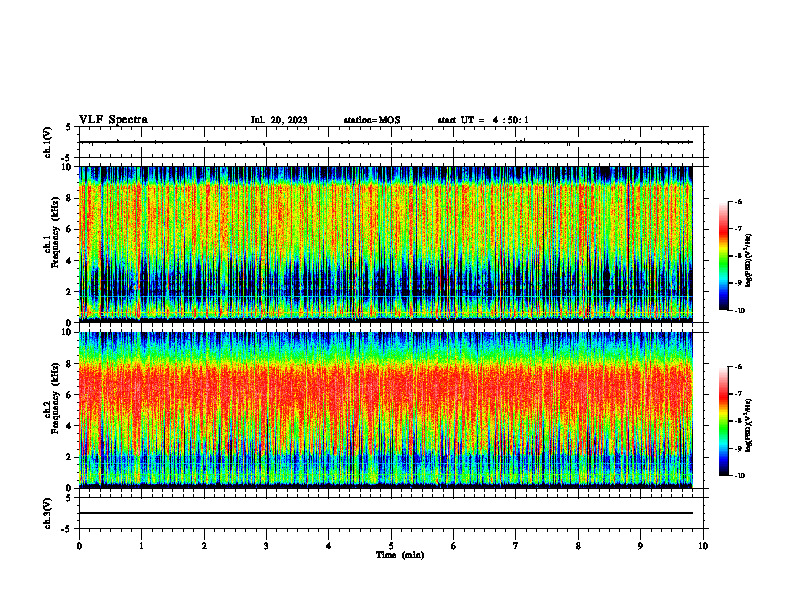Click the "station=MOS" header label
The height and width of the screenshot is (612, 792).
pyautogui.click(x=372, y=120)
